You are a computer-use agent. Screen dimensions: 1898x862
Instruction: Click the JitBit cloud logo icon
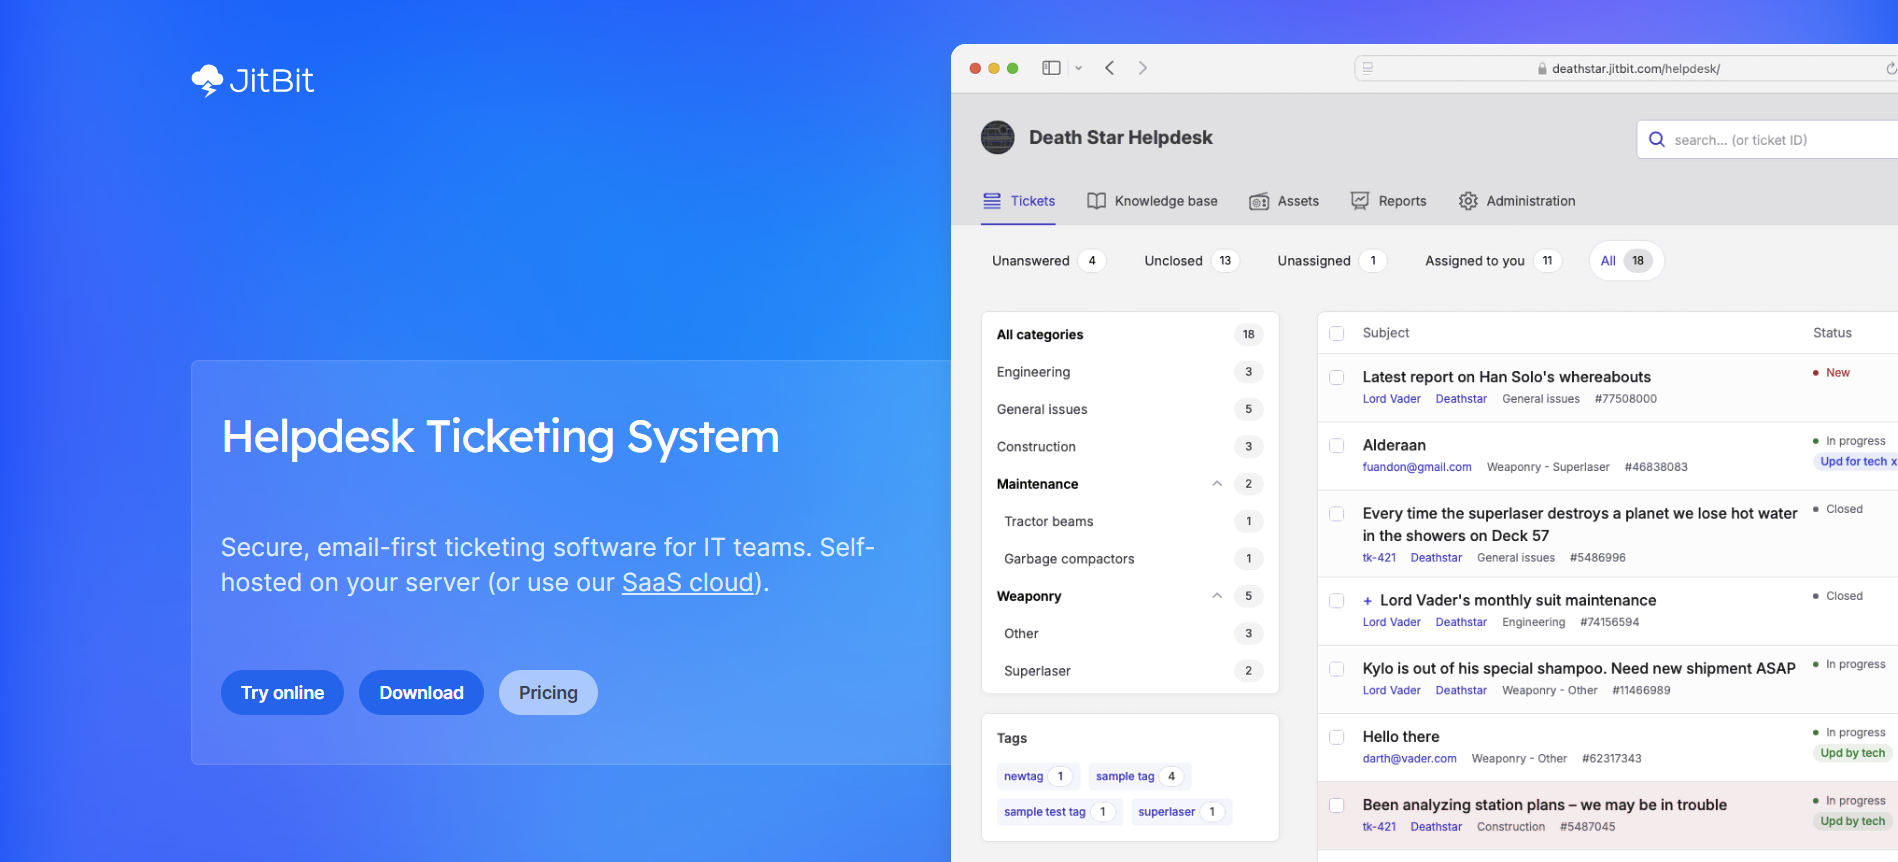[207, 80]
